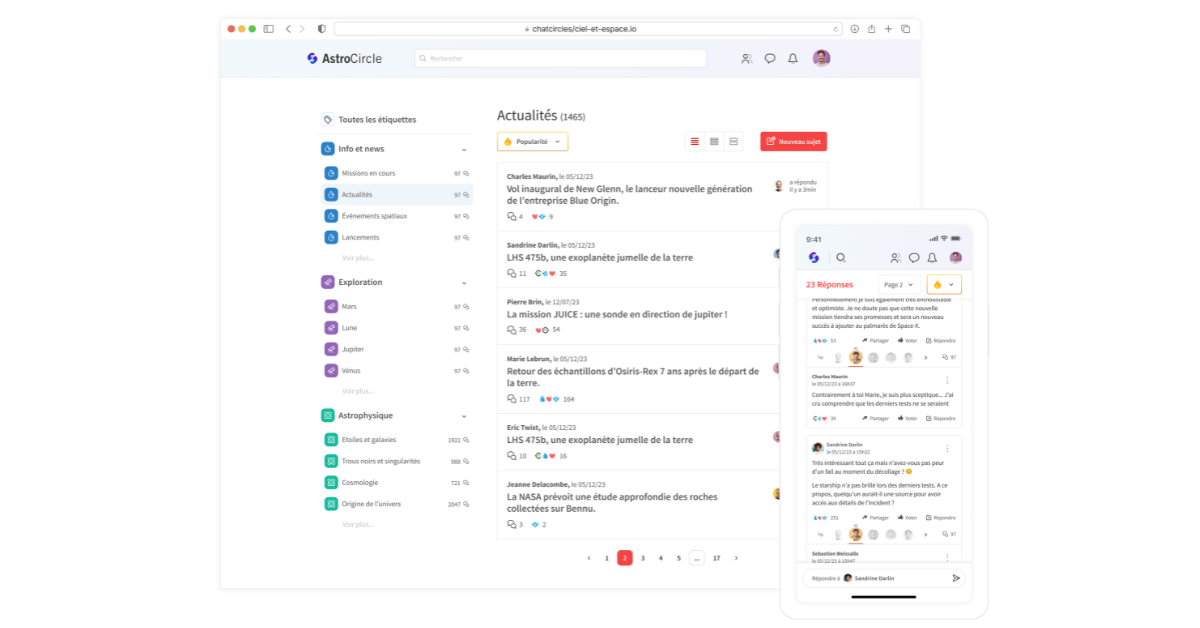Select Missions en cours in the sidebar
This screenshot has width=1200, height=628.
(x=368, y=173)
